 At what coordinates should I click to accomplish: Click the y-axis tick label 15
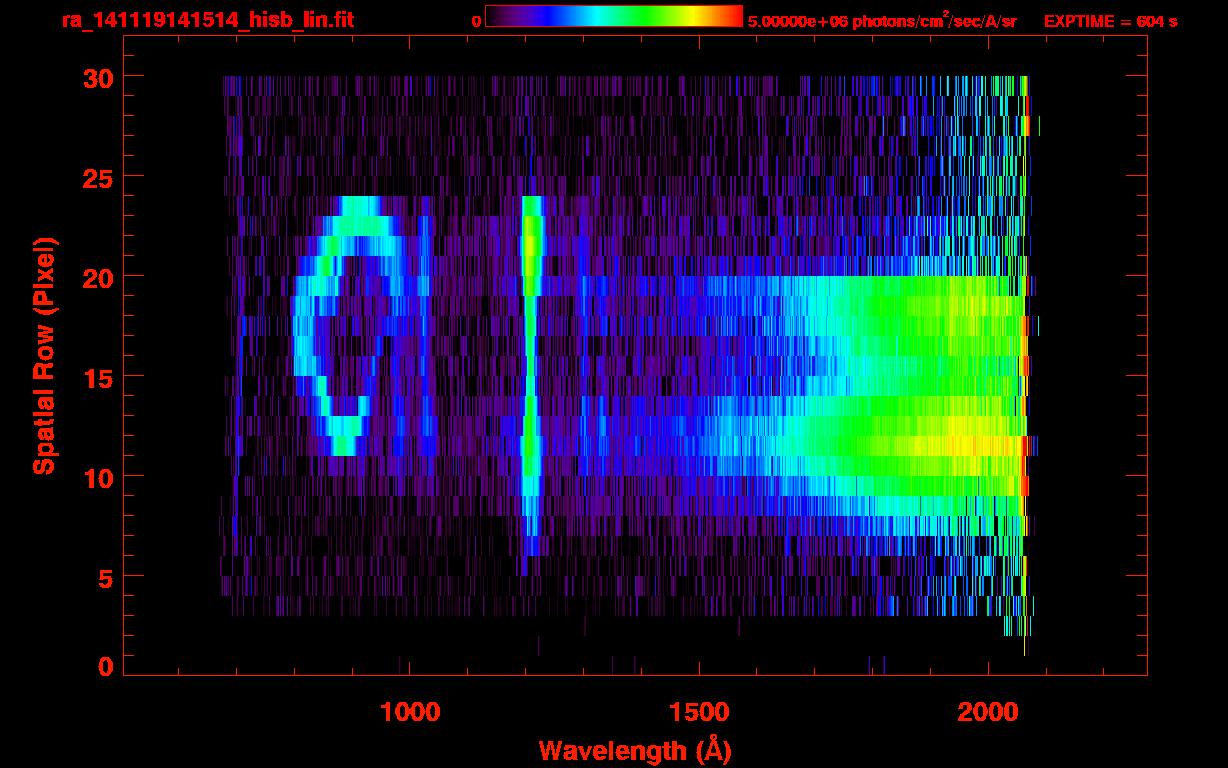pyautogui.click(x=96, y=377)
